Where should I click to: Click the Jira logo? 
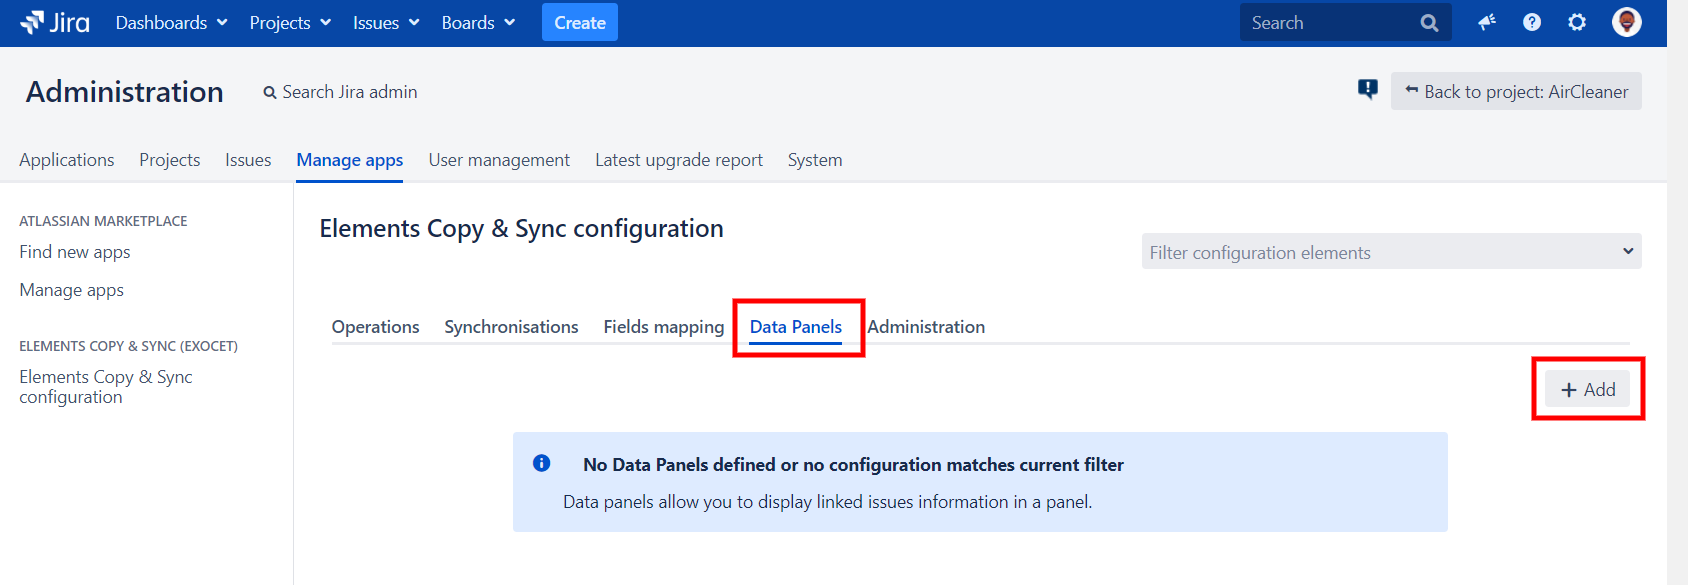pyautogui.click(x=55, y=22)
